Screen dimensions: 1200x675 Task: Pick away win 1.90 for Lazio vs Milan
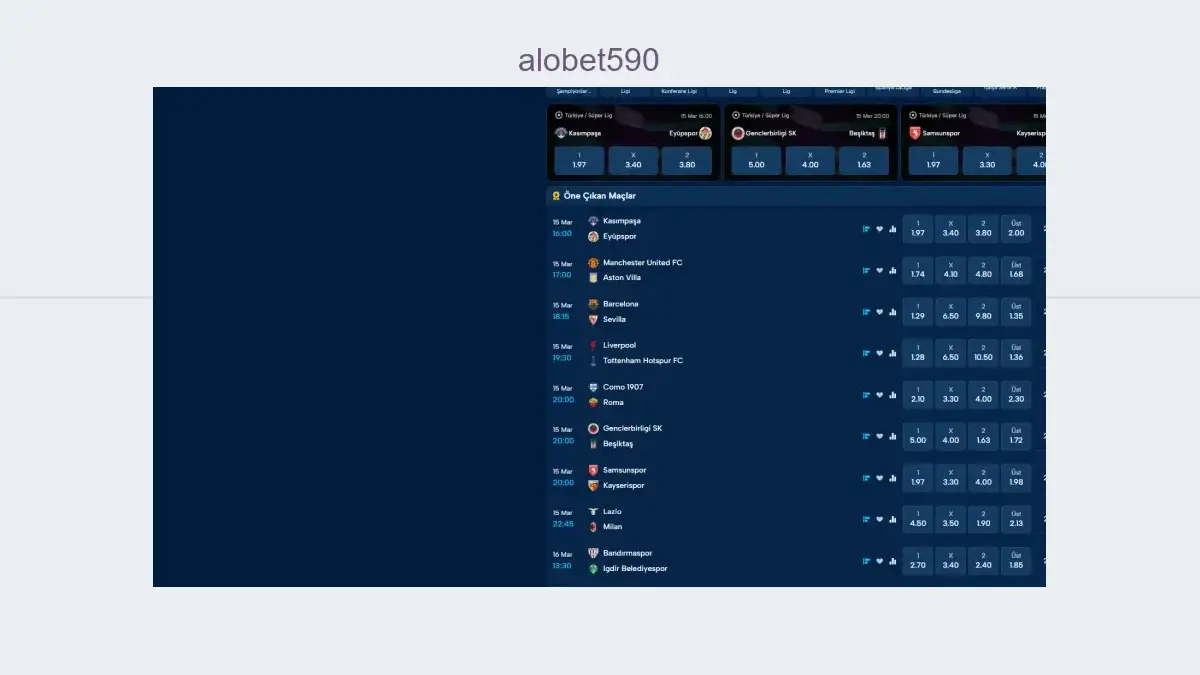(x=983, y=519)
